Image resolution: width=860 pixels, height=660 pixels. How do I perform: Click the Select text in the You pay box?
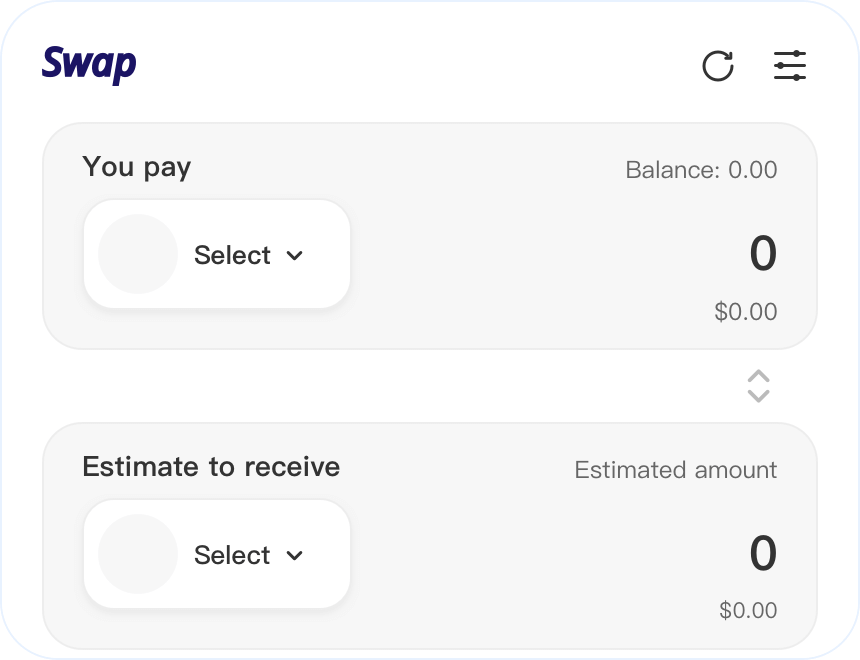(232, 255)
